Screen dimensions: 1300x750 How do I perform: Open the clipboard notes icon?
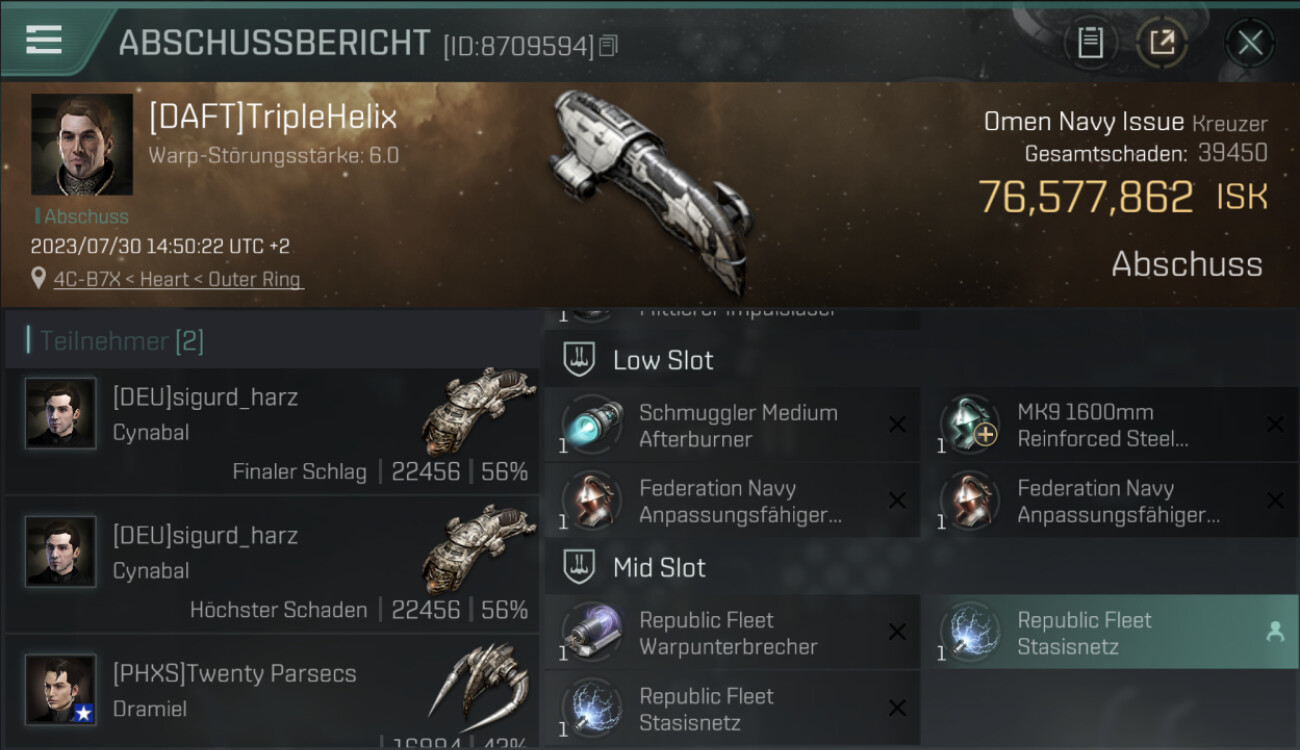[x=1090, y=43]
